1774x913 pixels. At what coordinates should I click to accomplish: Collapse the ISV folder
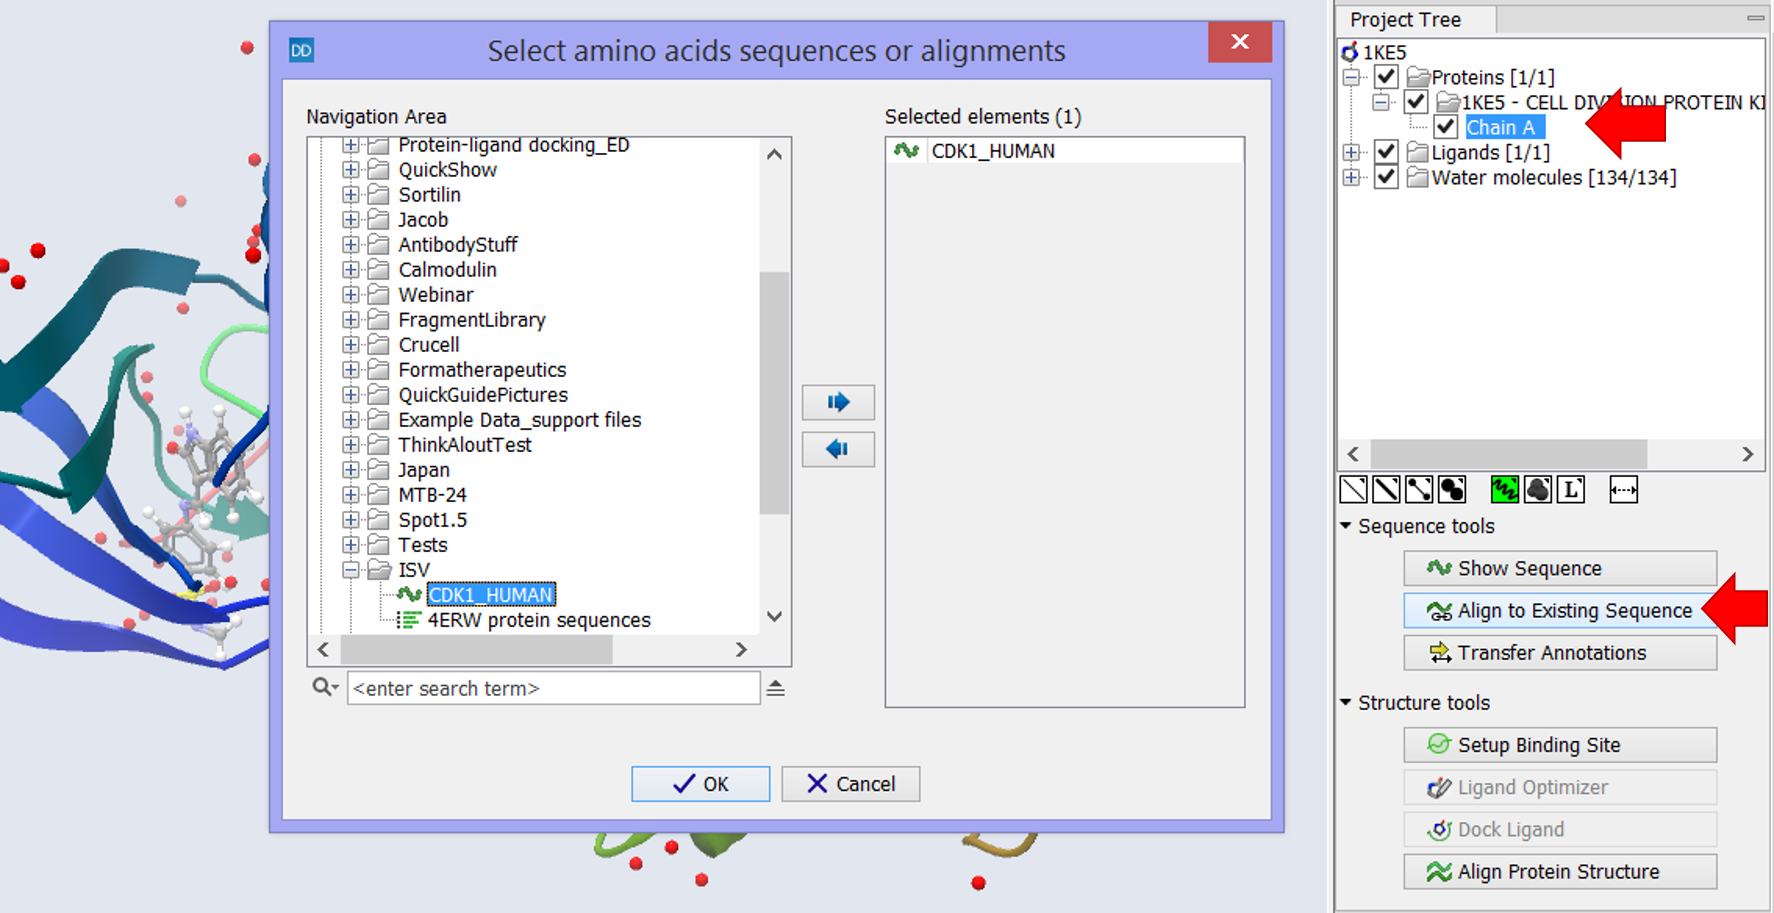[x=352, y=569]
